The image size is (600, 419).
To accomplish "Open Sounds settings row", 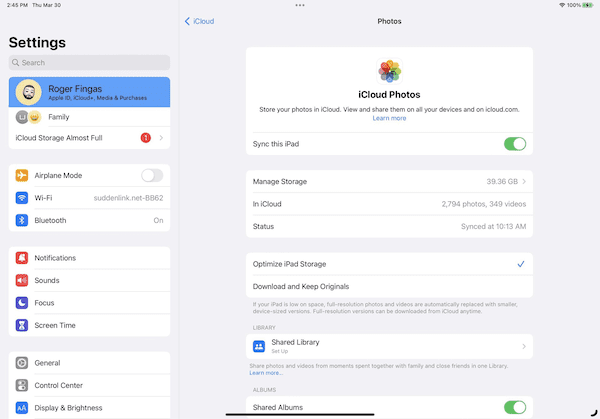I will [x=90, y=280].
